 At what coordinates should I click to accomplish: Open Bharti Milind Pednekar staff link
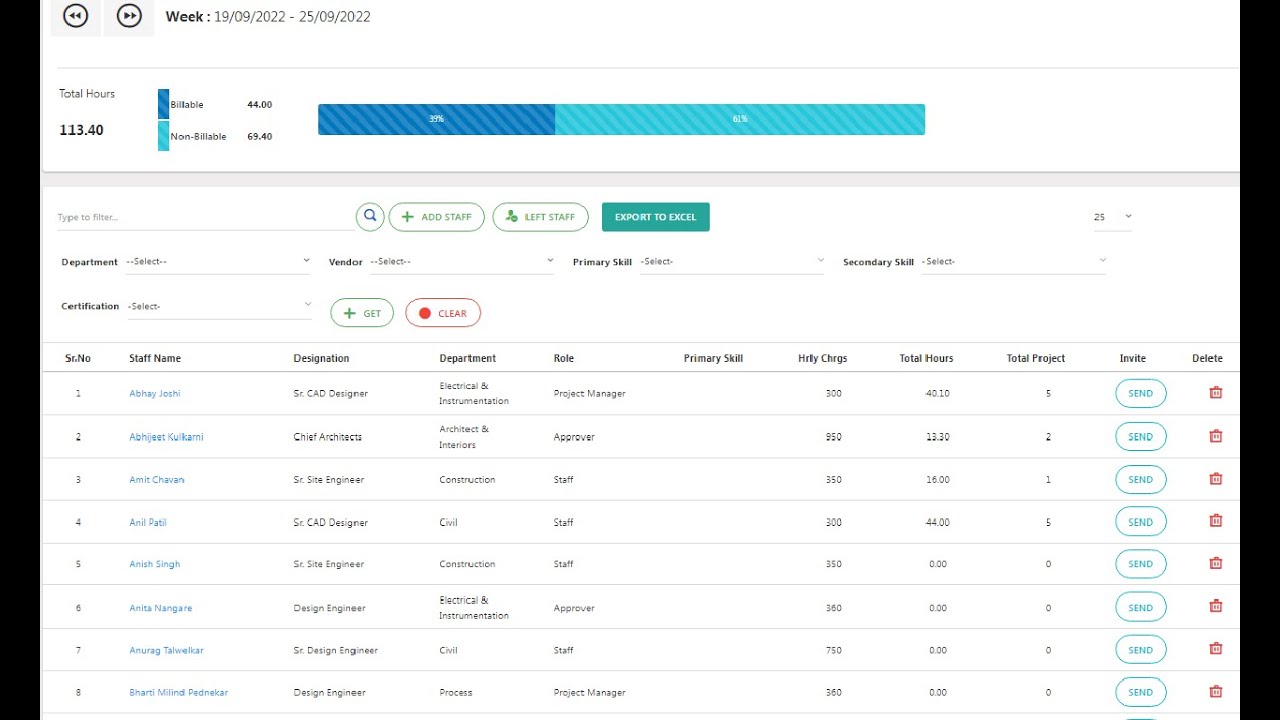179,692
